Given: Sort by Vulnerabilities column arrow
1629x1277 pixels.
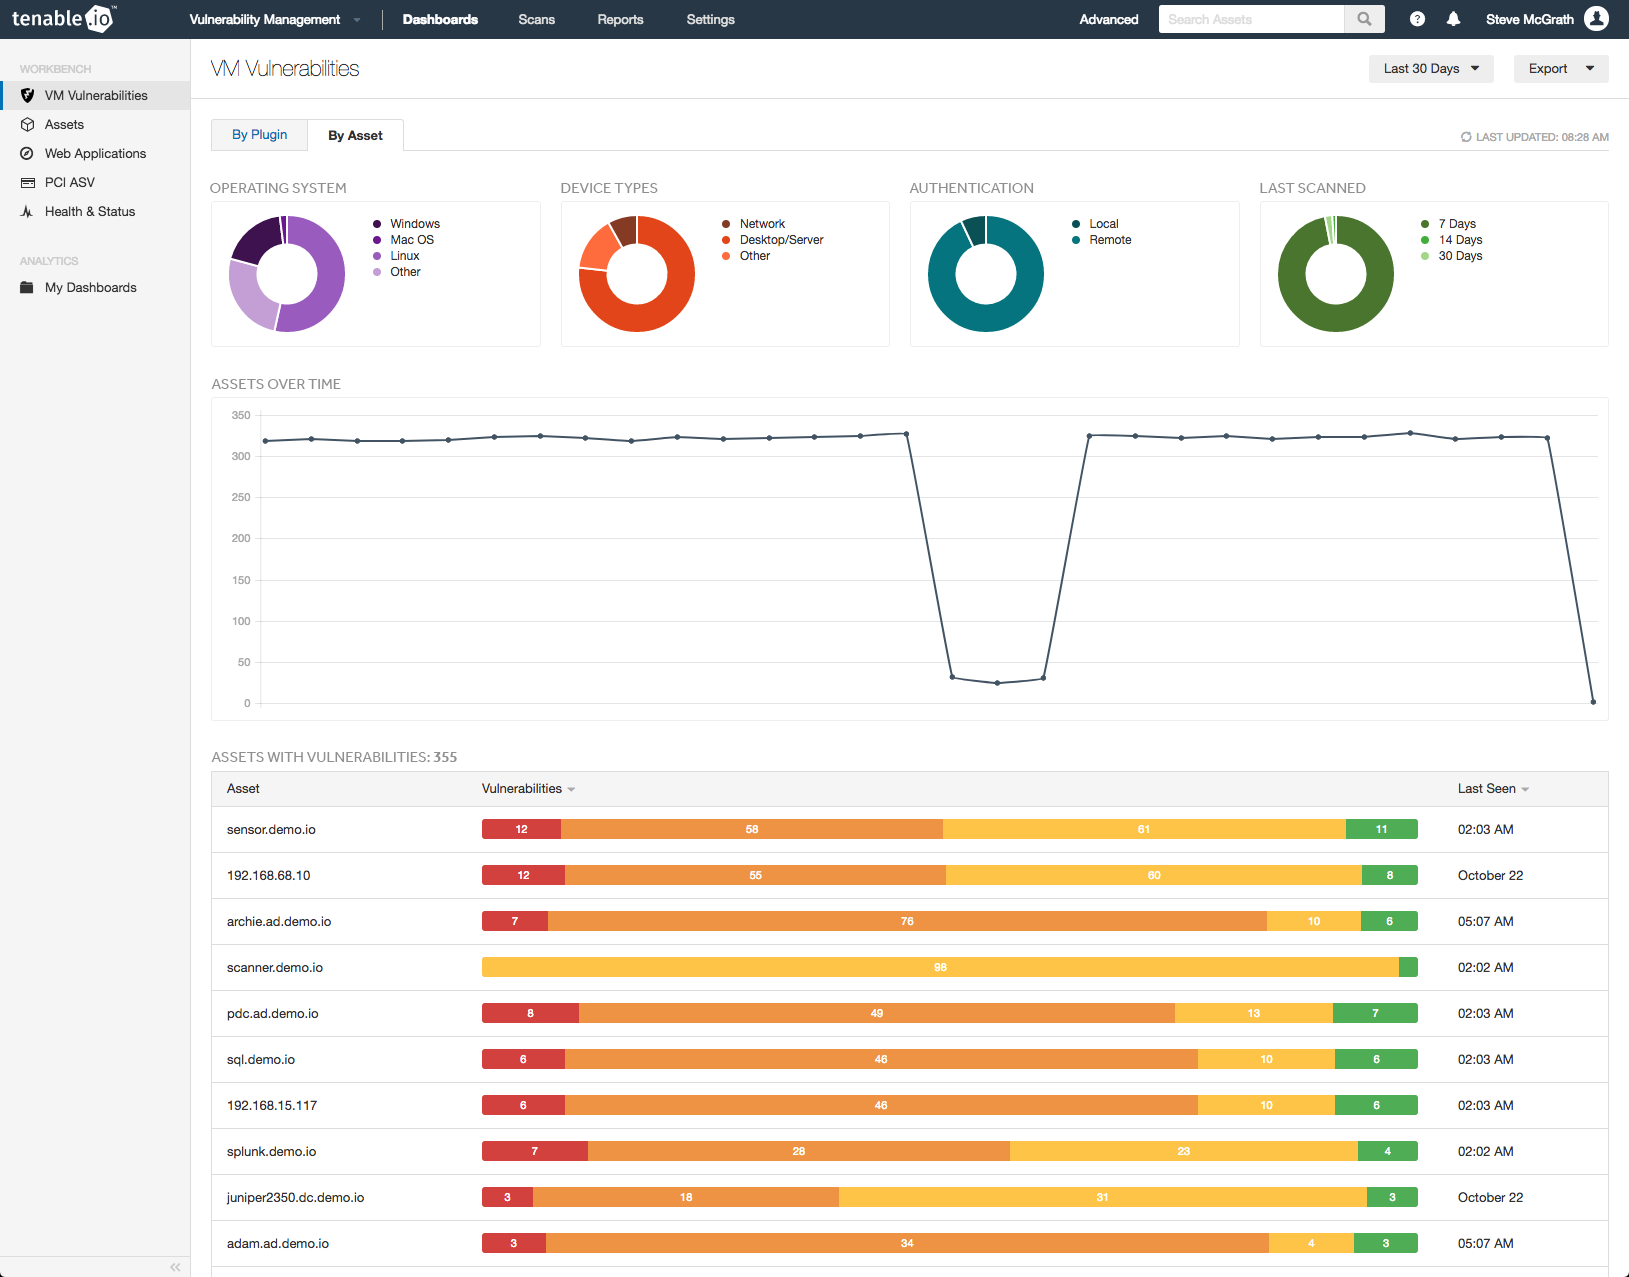Looking at the screenshot, I should tap(571, 790).
